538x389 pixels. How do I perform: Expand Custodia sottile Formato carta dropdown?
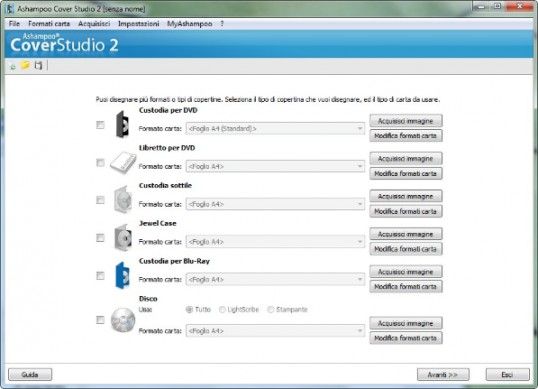(x=275, y=204)
